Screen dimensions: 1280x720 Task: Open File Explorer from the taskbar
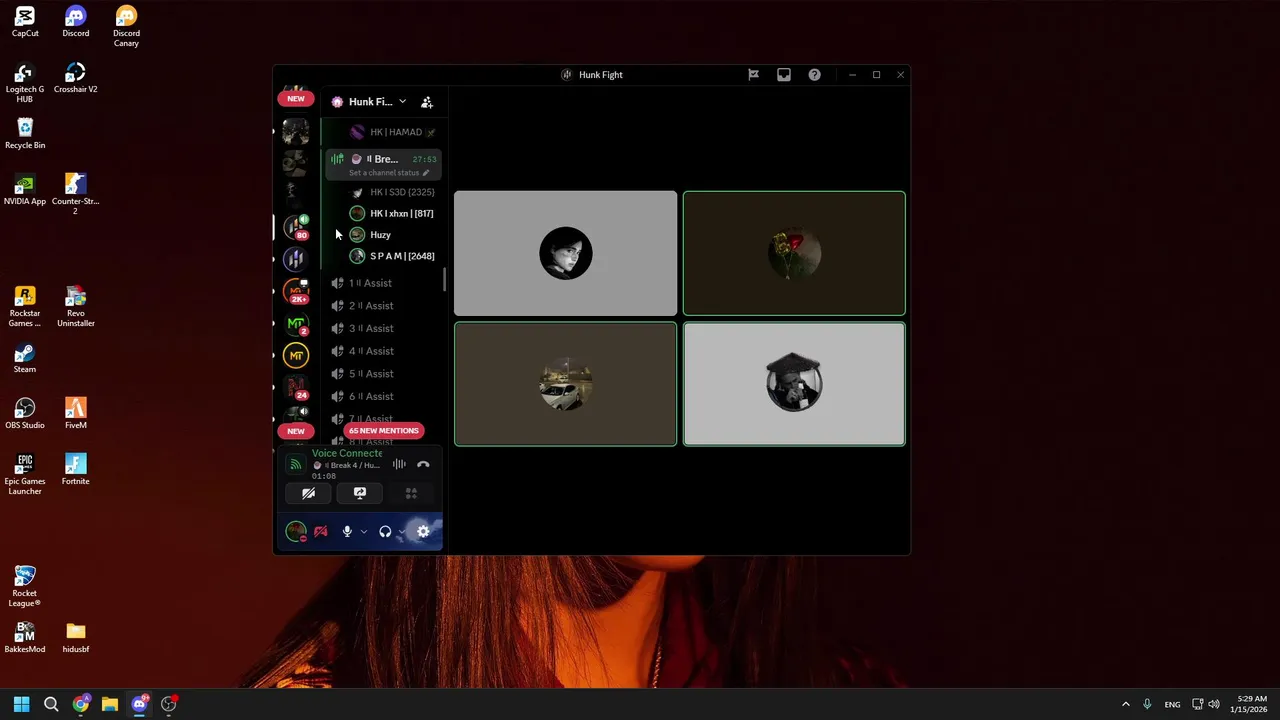click(x=110, y=704)
